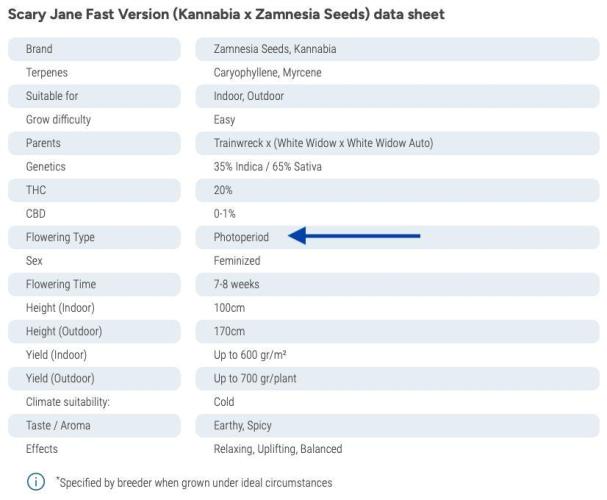Select the Photoperiod flowering type value
The width and height of the screenshot is (607, 500).
coord(241,237)
